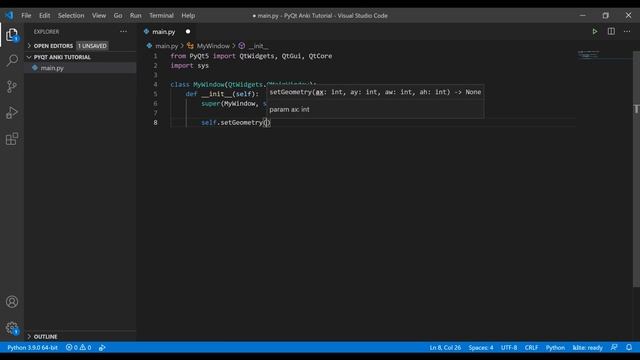Open the Extensions view
This screenshot has width=640, height=360.
(12, 139)
